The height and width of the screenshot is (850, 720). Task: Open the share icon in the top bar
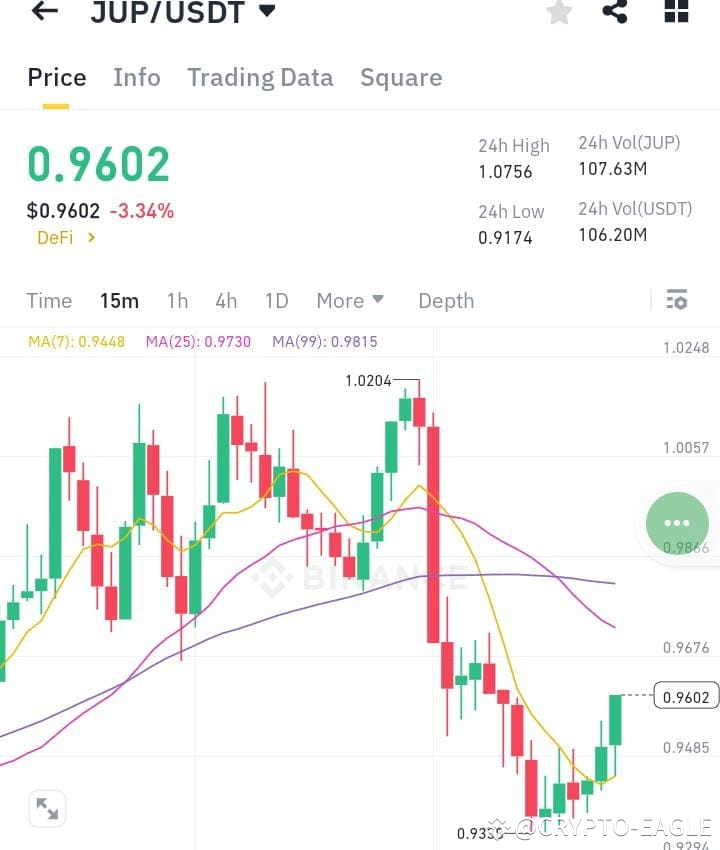616,13
